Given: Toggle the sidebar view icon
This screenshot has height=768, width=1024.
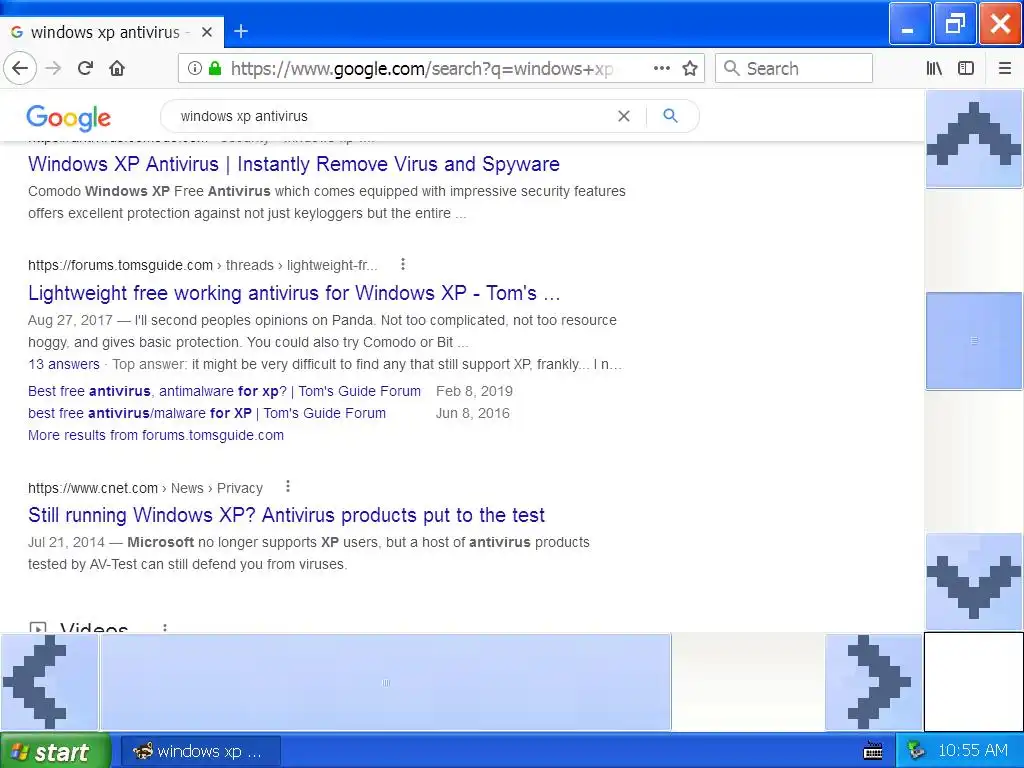Looking at the screenshot, I should coord(966,68).
